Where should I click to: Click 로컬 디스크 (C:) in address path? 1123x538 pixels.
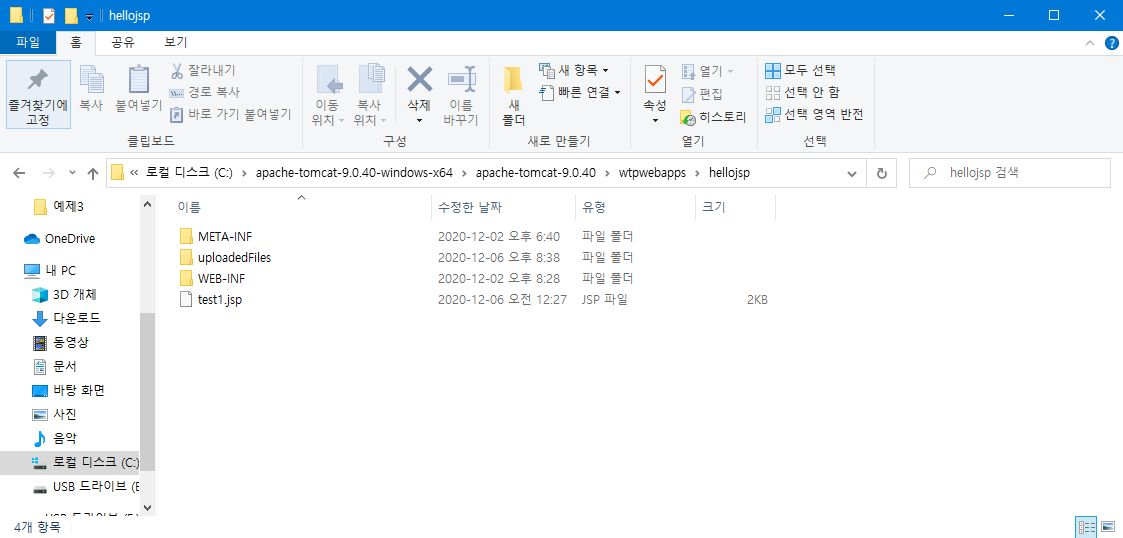(190, 173)
